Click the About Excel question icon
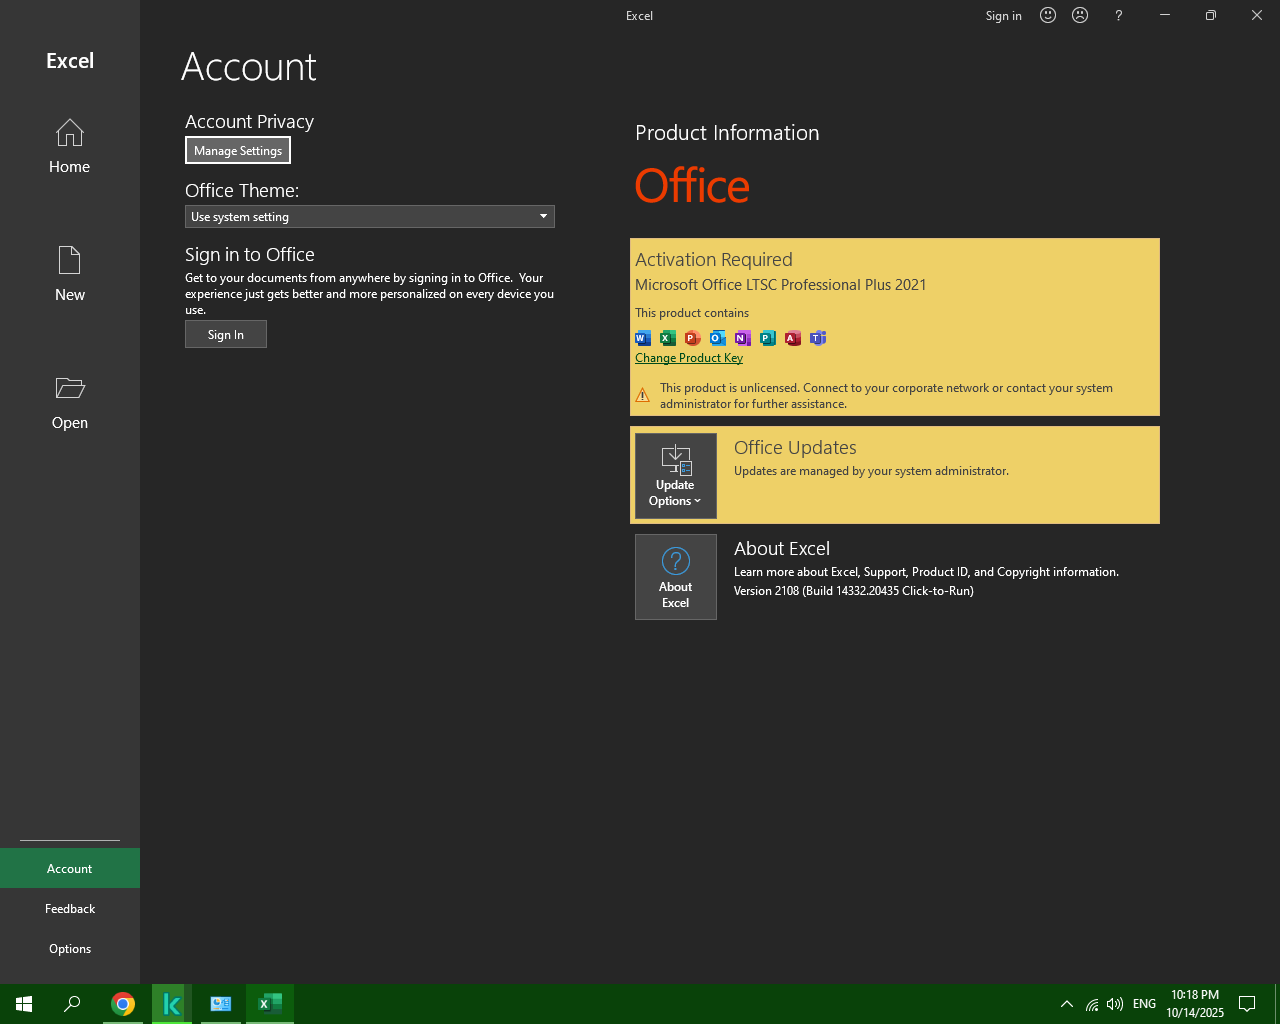The width and height of the screenshot is (1280, 1024). tap(676, 562)
